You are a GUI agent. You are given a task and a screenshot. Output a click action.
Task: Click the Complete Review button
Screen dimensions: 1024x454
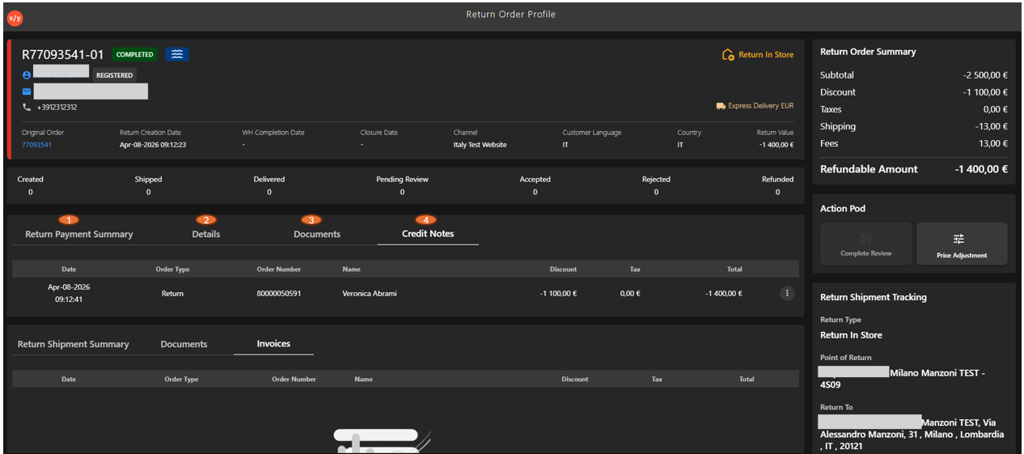point(866,244)
